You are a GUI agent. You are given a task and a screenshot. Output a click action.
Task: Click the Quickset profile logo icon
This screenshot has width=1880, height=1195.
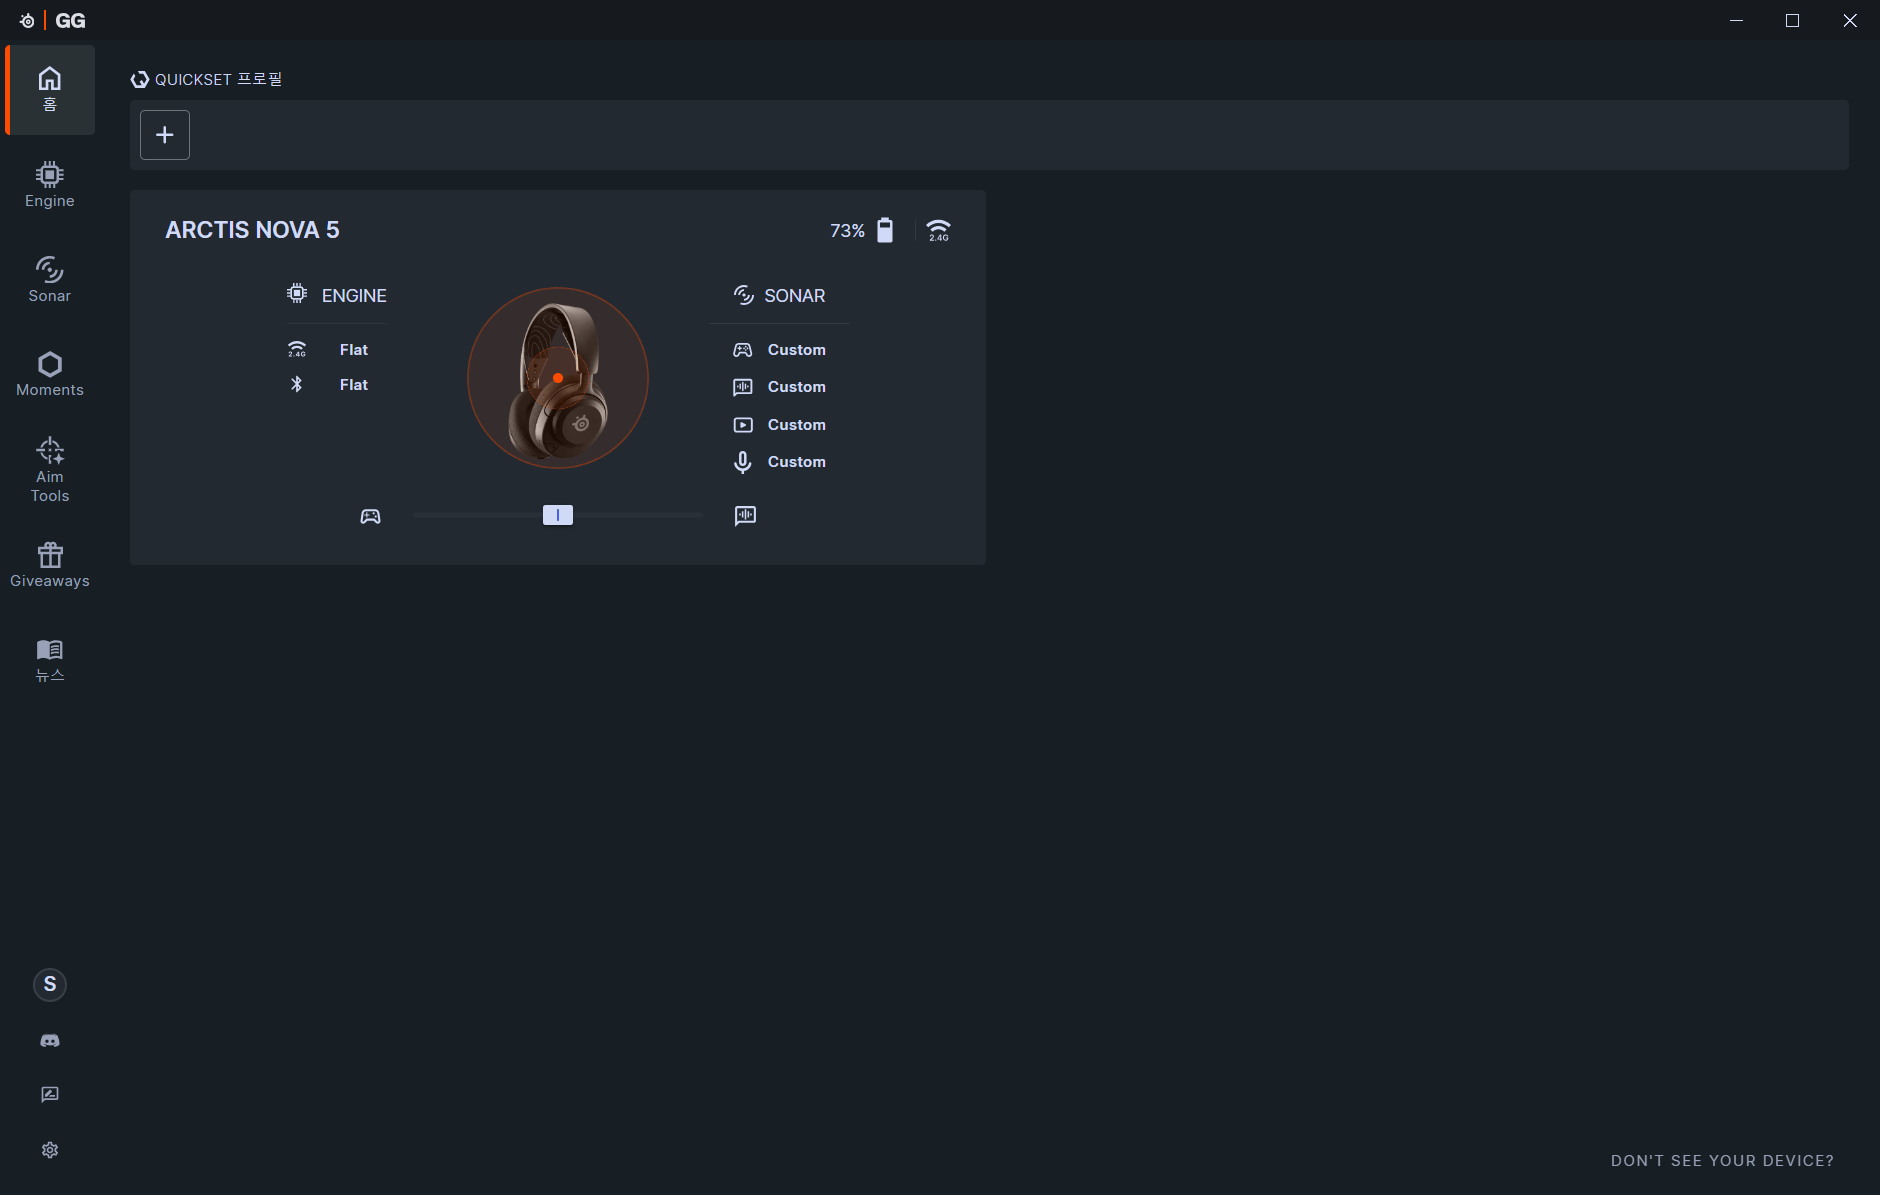click(140, 80)
